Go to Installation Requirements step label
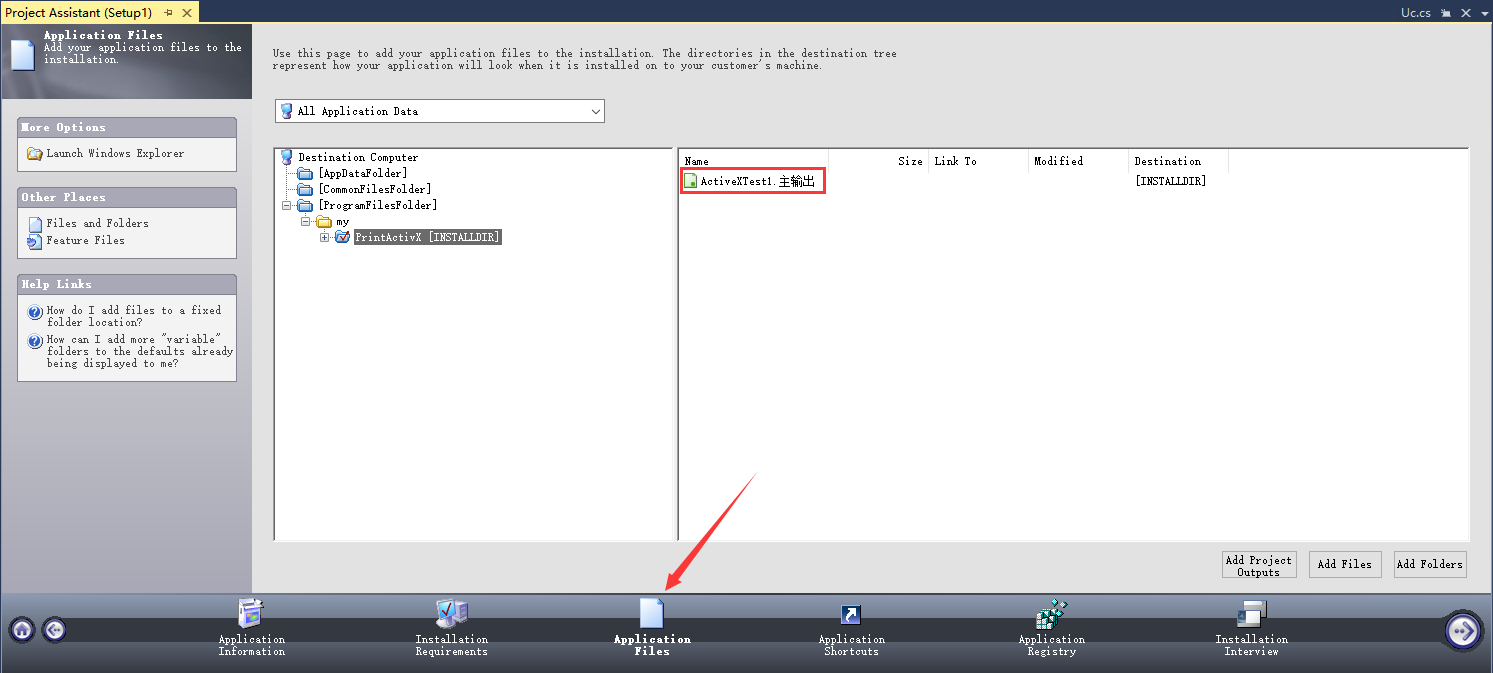 click(x=452, y=646)
